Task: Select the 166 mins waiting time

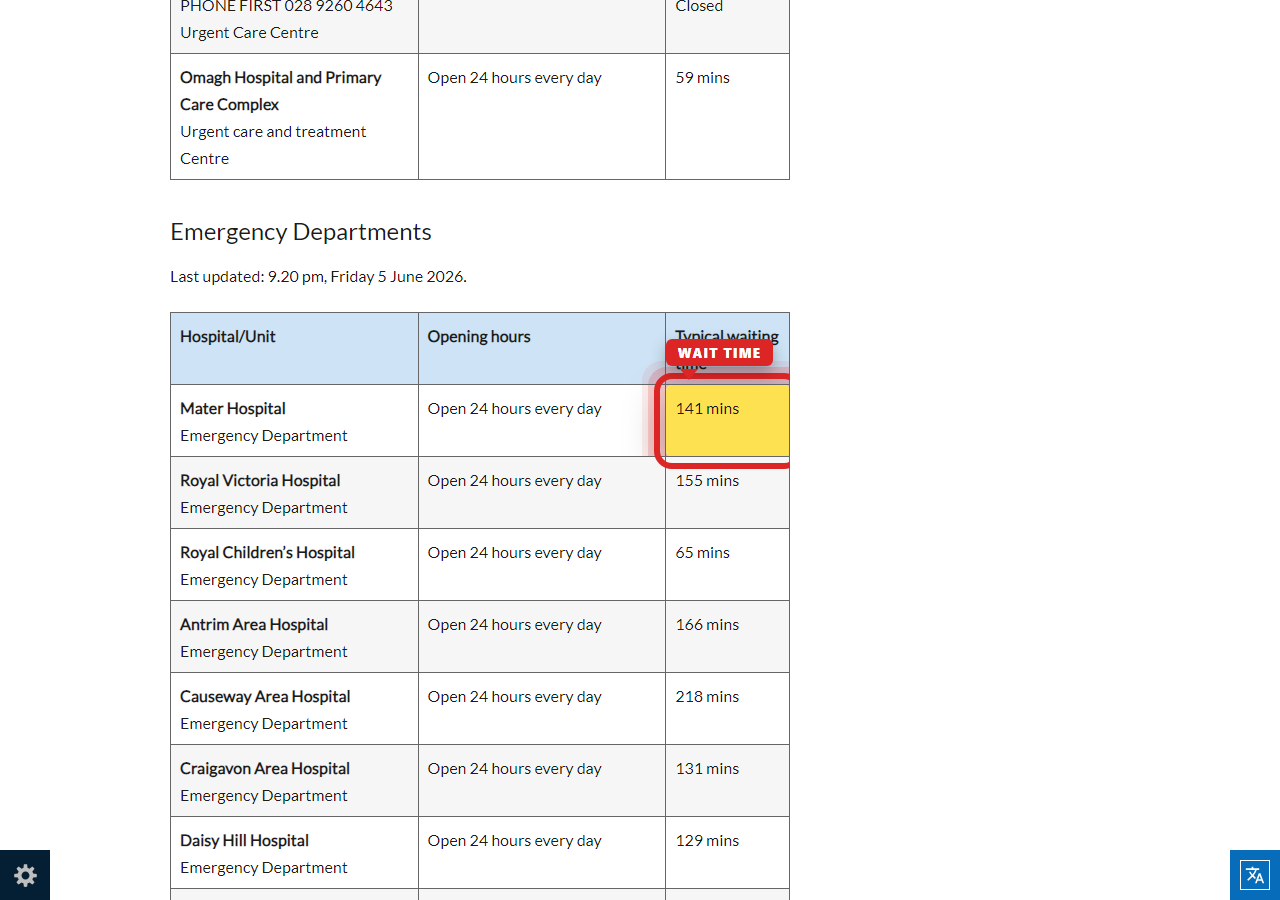Action: [x=707, y=624]
